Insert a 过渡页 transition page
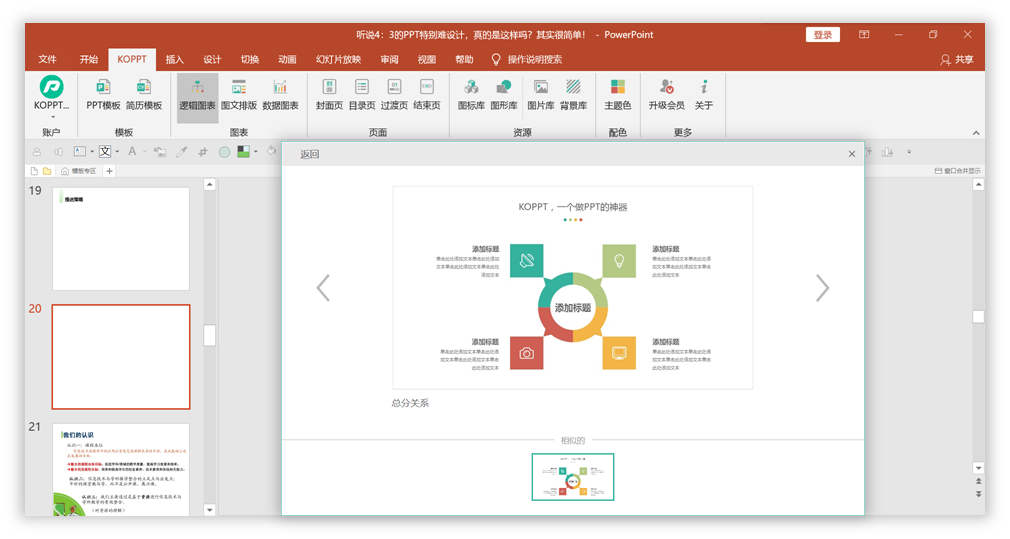 pyautogui.click(x=394, y=94)
